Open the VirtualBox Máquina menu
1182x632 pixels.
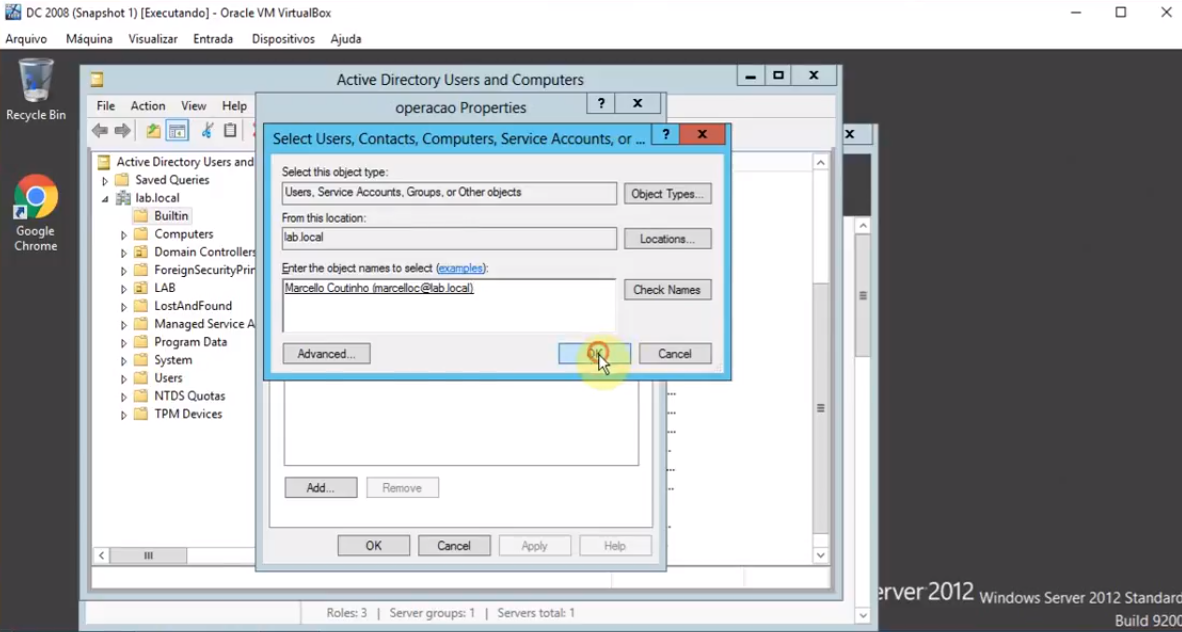(89, 38)
